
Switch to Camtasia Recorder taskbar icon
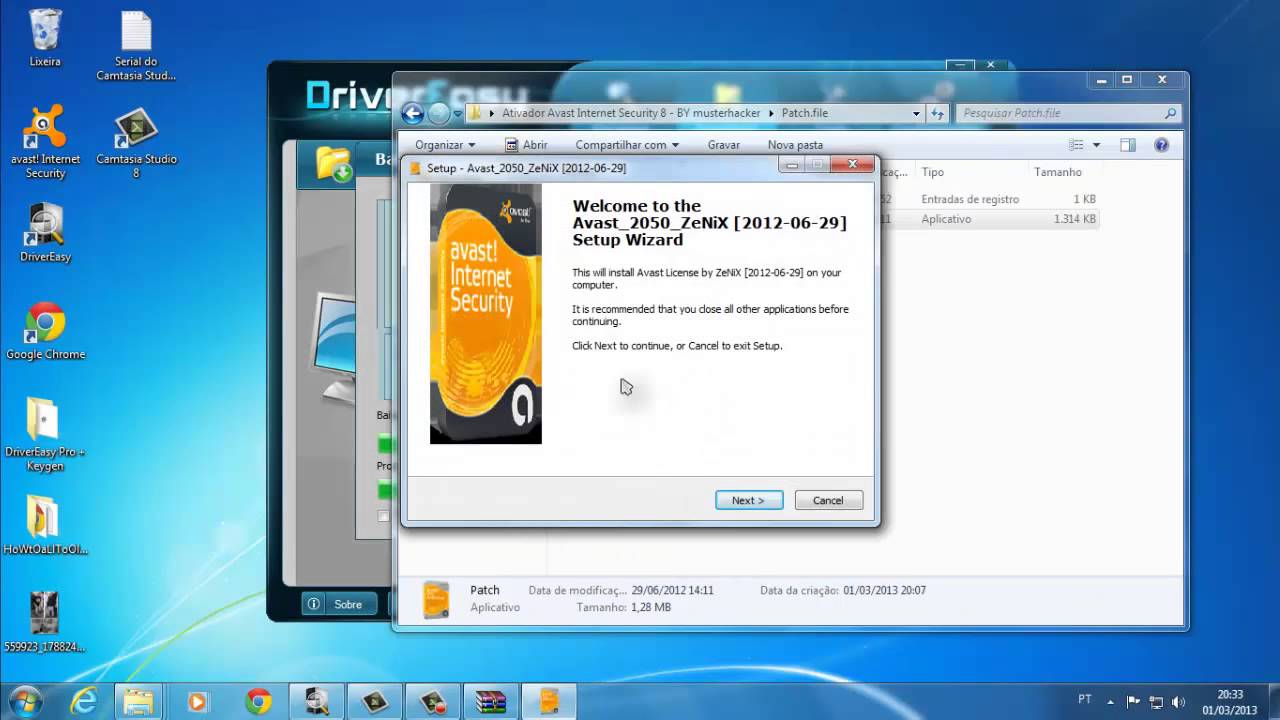click(433, 701)
